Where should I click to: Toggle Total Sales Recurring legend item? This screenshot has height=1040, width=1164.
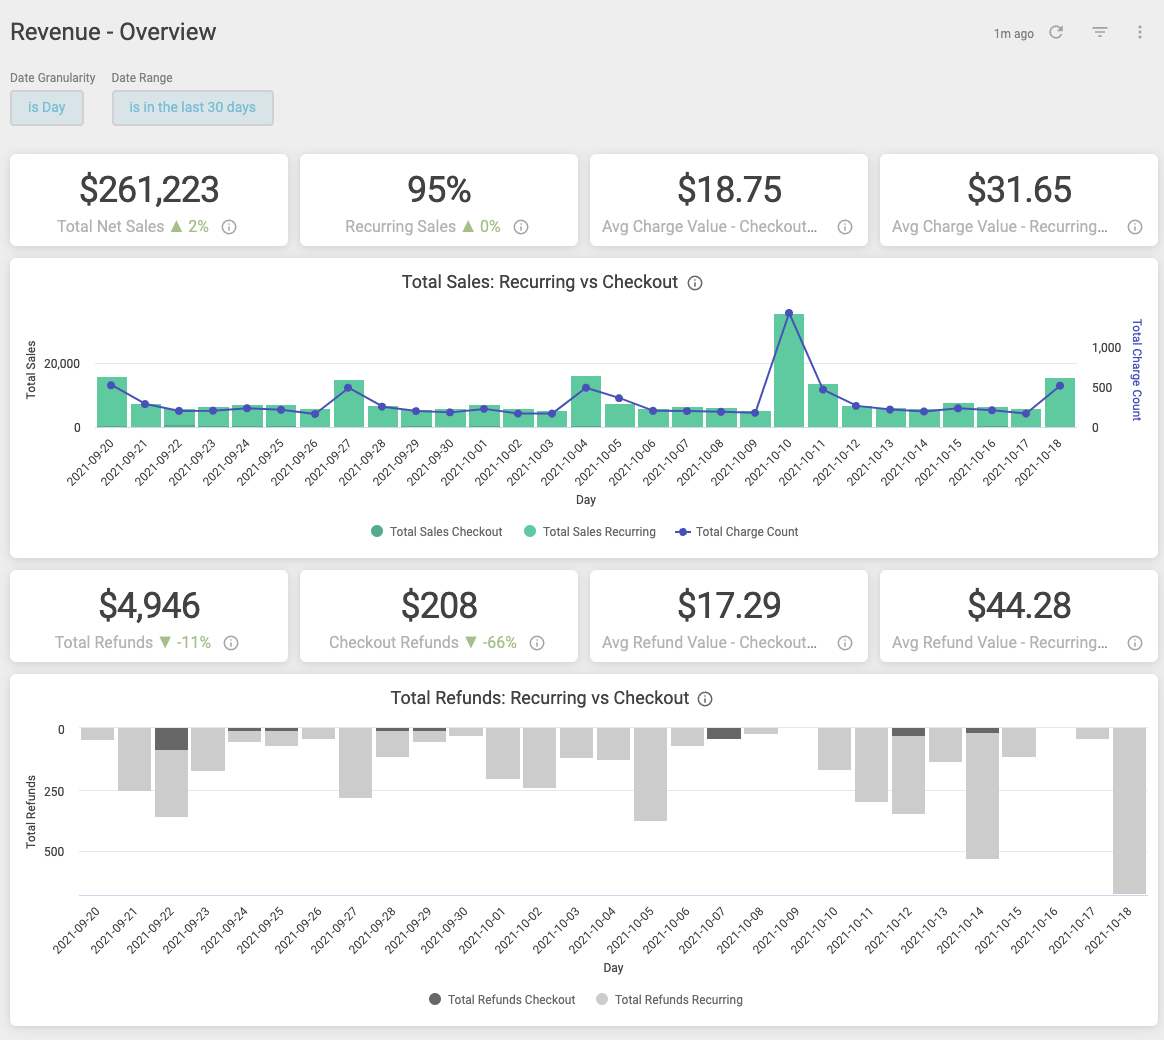[589, 531]
